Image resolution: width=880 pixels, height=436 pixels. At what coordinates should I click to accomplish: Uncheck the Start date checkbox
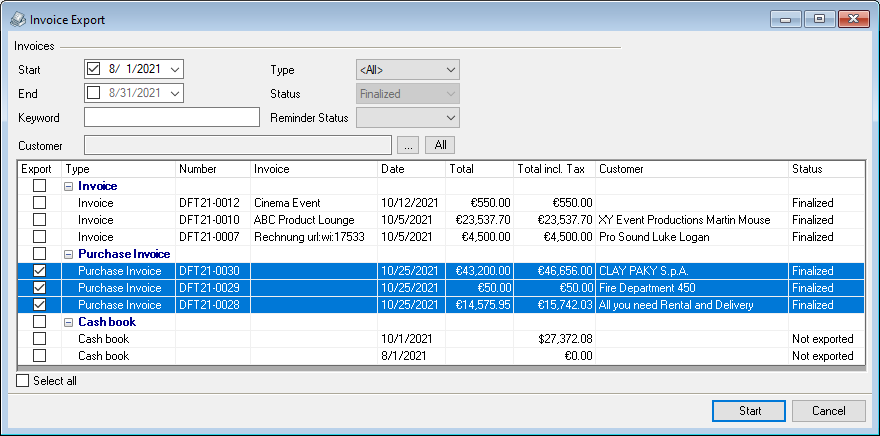pyautogui.click(x=95, y=69)
